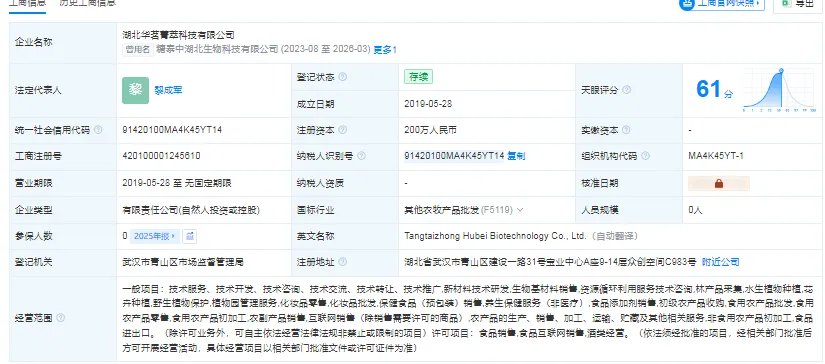This screenshot has height=364, width=825.
Task: Click the help icon next to 实缴资本
Action: [626, 129]
